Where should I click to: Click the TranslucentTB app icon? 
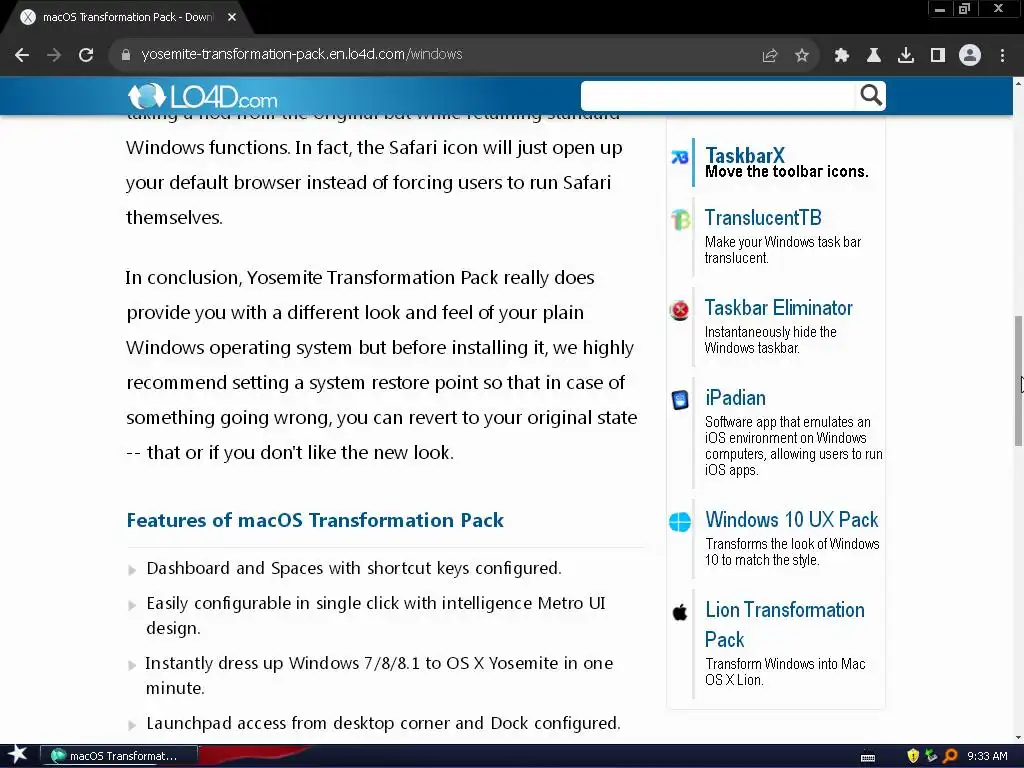coord(680,219)
